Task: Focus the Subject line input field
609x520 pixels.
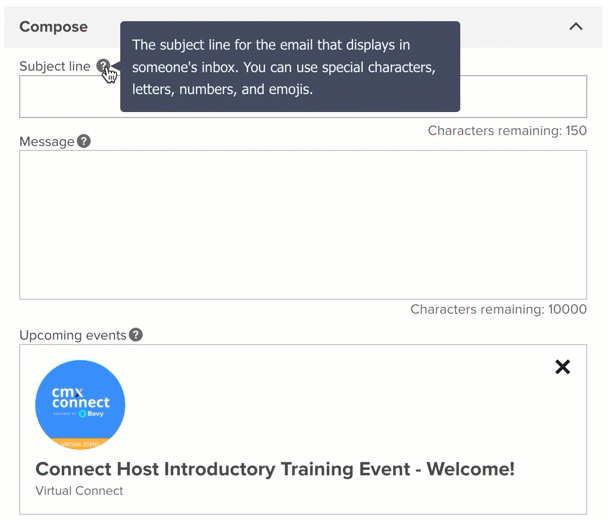Action: click(x=303, y=96)
